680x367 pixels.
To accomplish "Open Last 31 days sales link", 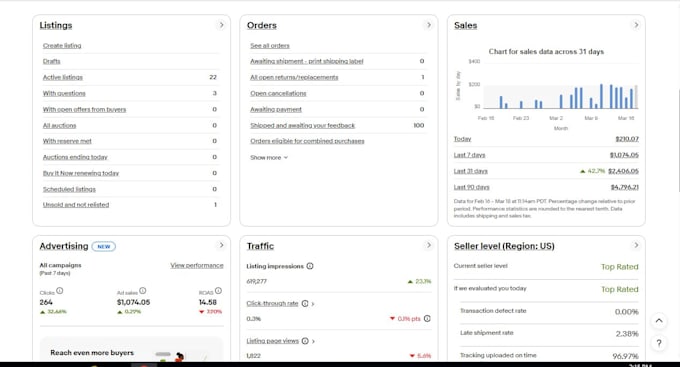I will pos(471,171).
